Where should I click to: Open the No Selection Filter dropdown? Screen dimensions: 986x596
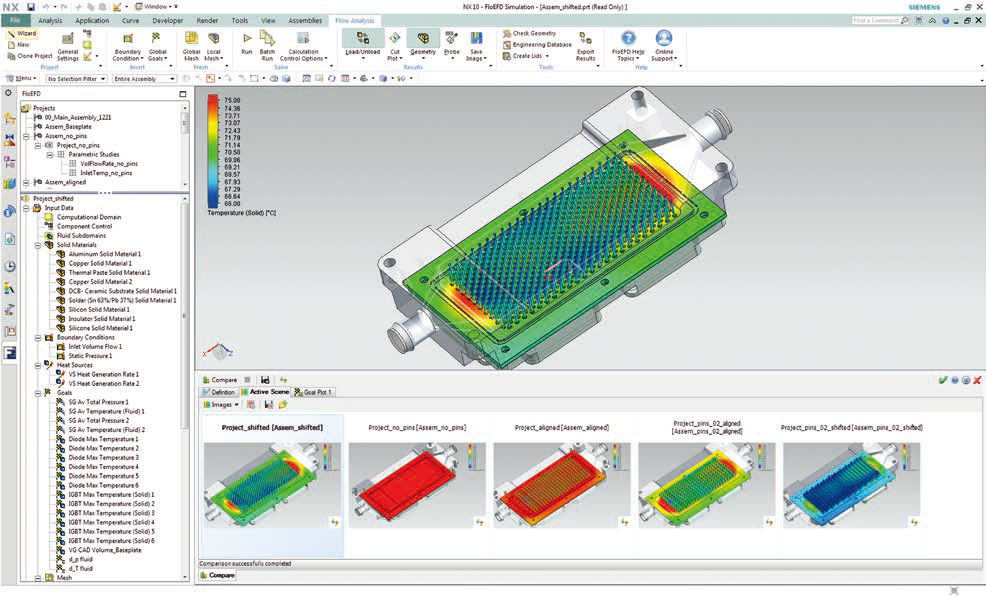tap(75, 79)
